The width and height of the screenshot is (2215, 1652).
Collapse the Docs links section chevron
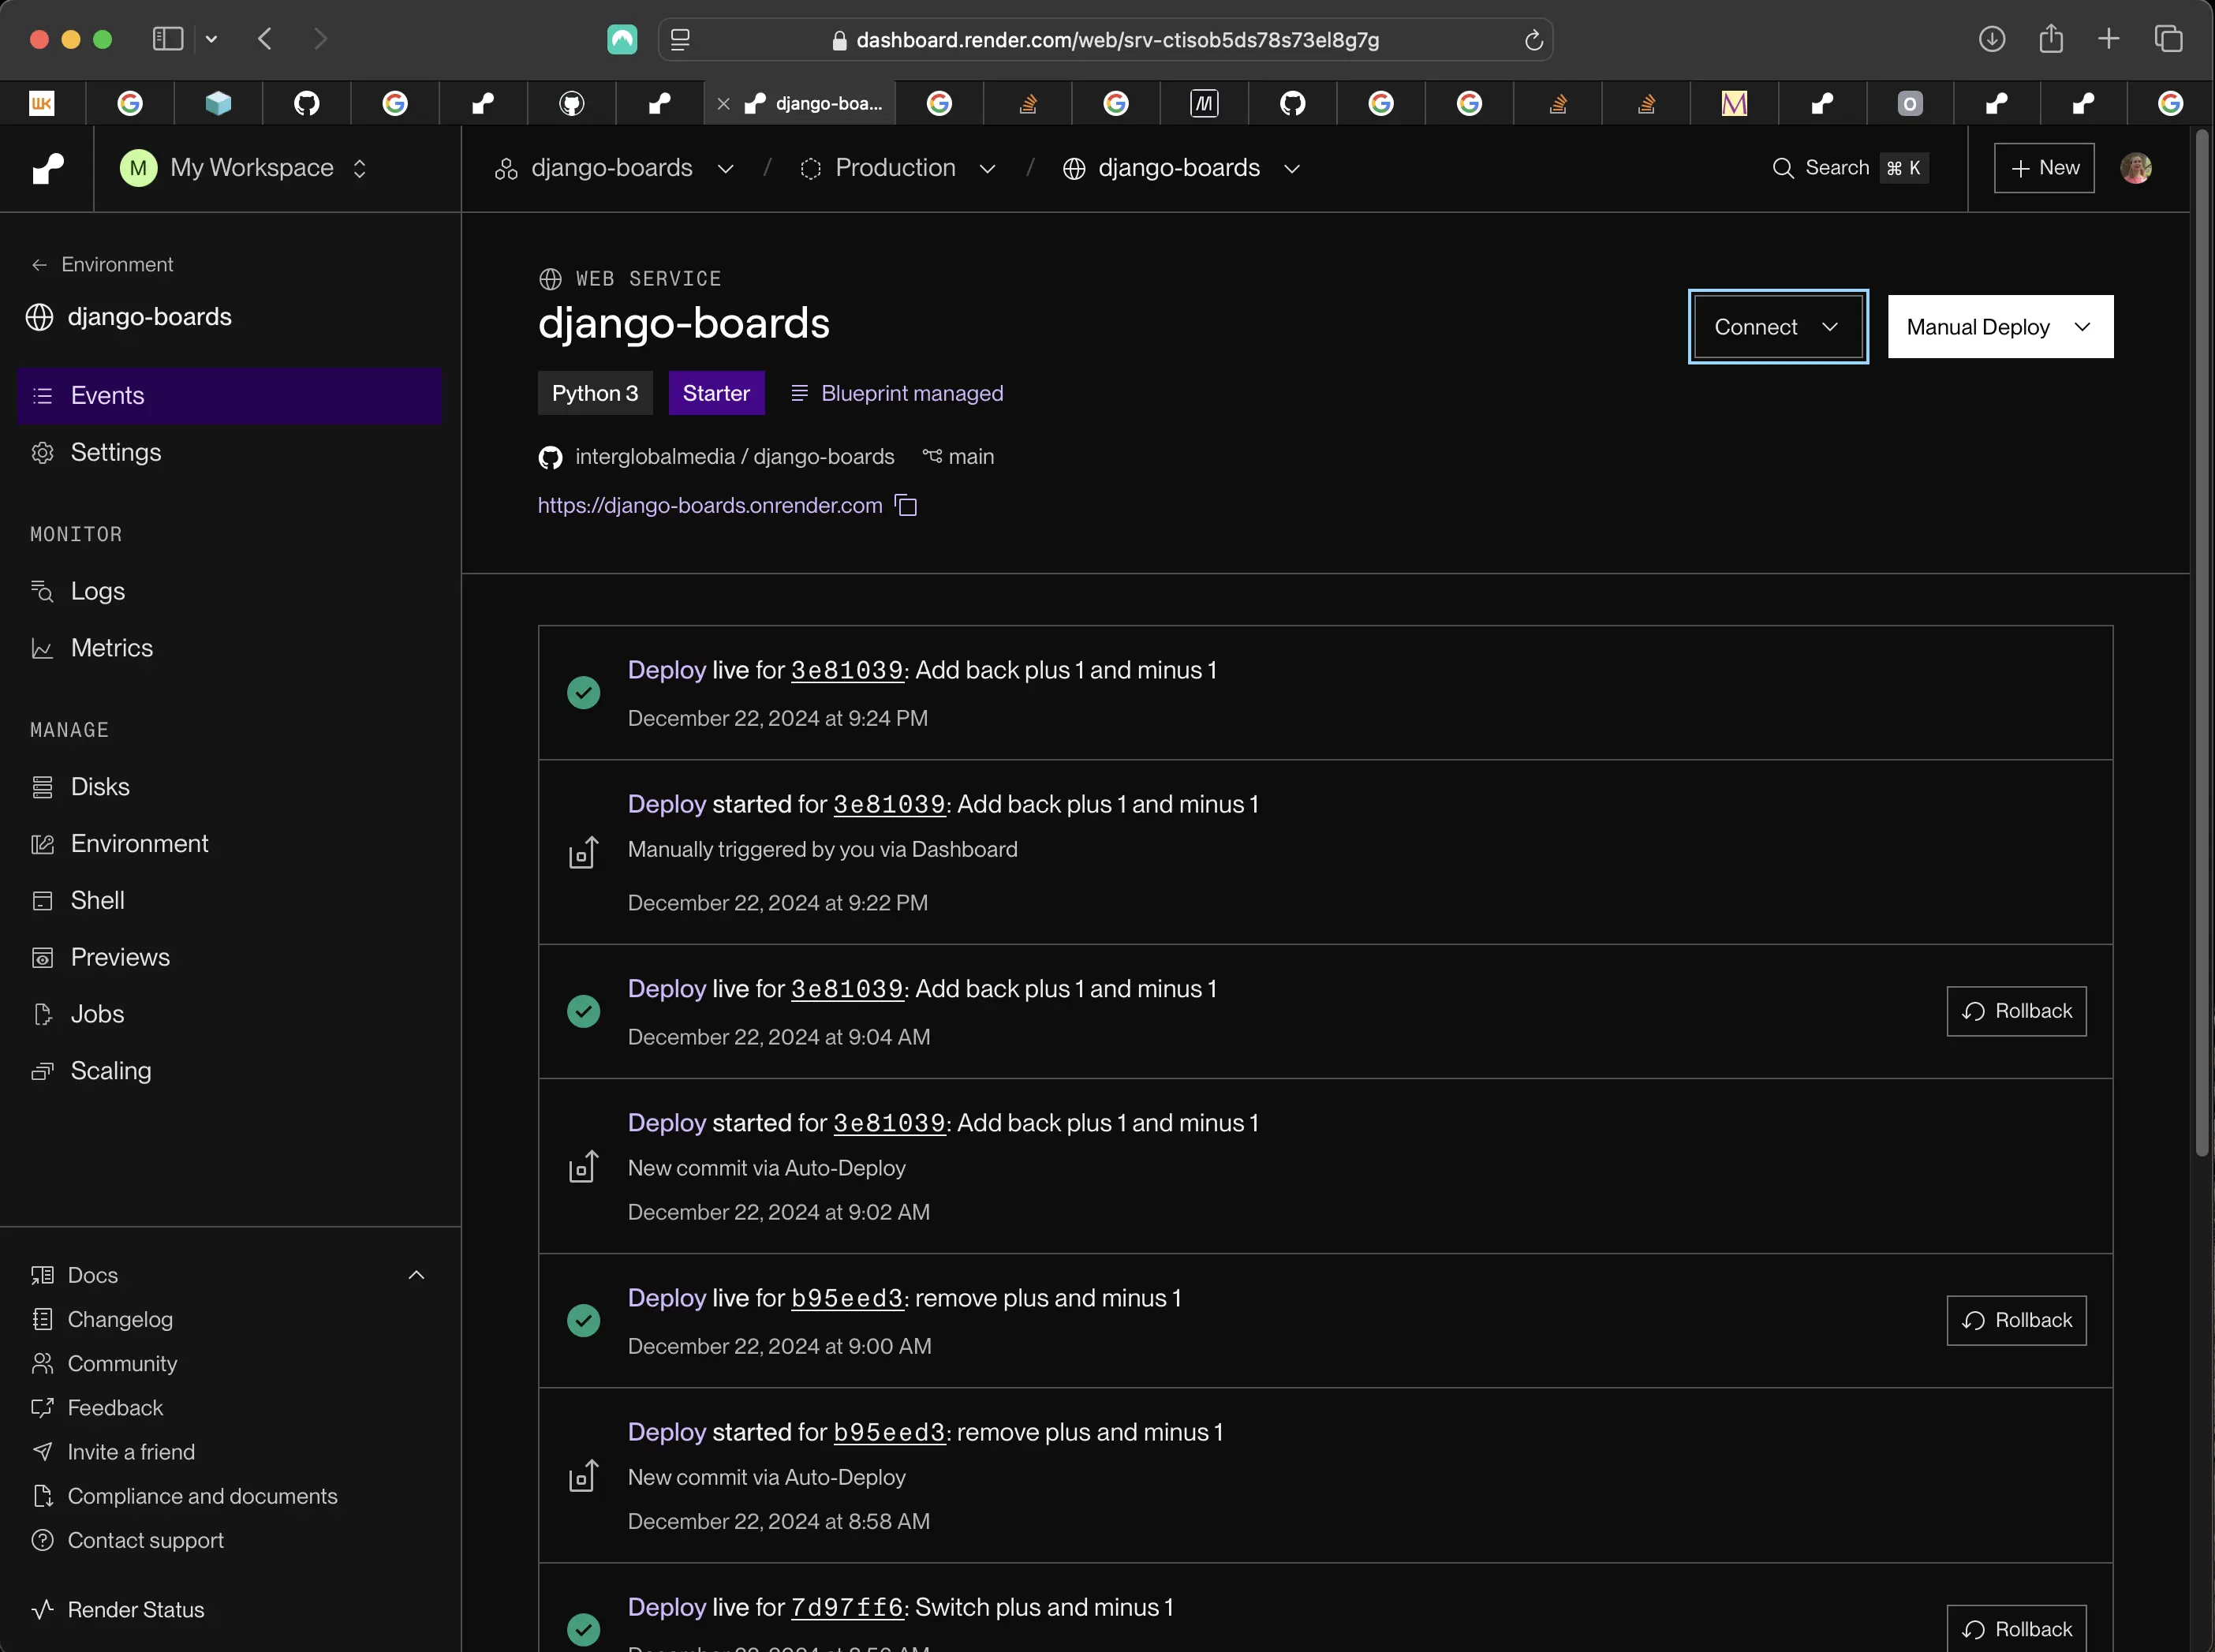click(417, 1275)
